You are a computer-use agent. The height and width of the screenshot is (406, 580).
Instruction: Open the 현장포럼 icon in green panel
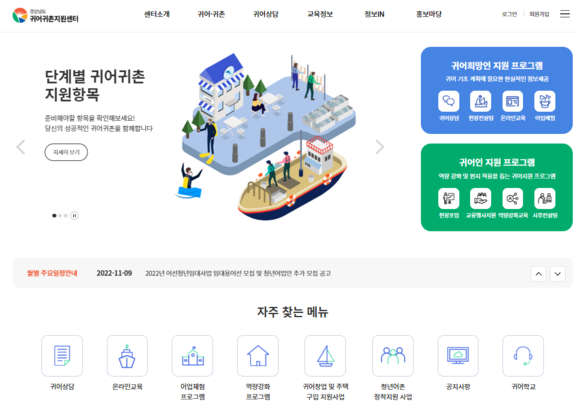point(449,199)
